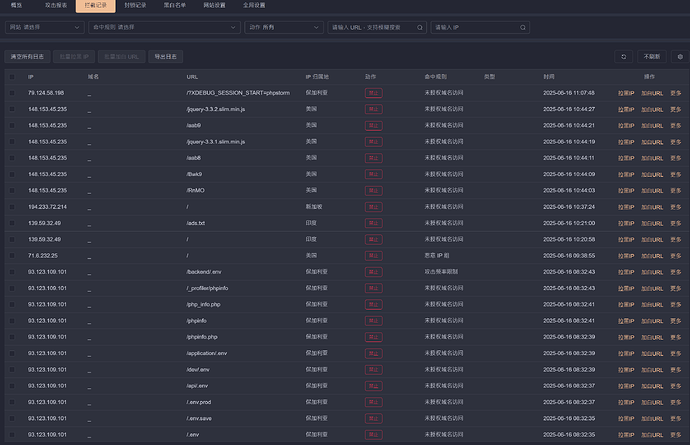Open the 不刷新 auto-refresh dropdown
This screenshot has height=445, width=690.
coord(651,57)
